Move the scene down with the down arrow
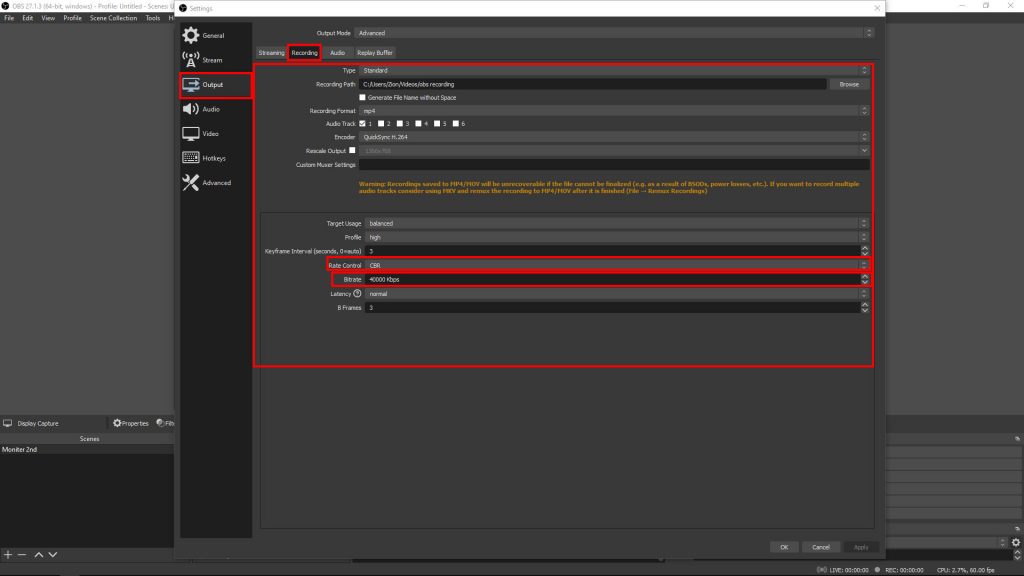Image resolution: width=1024 pixels, height=576 pixels. (53, 554)
